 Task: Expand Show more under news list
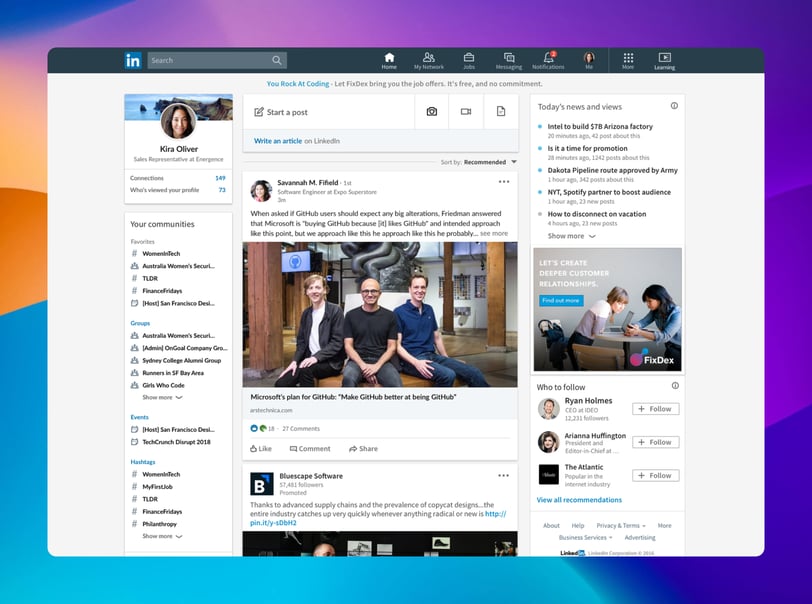click(571, 236)
